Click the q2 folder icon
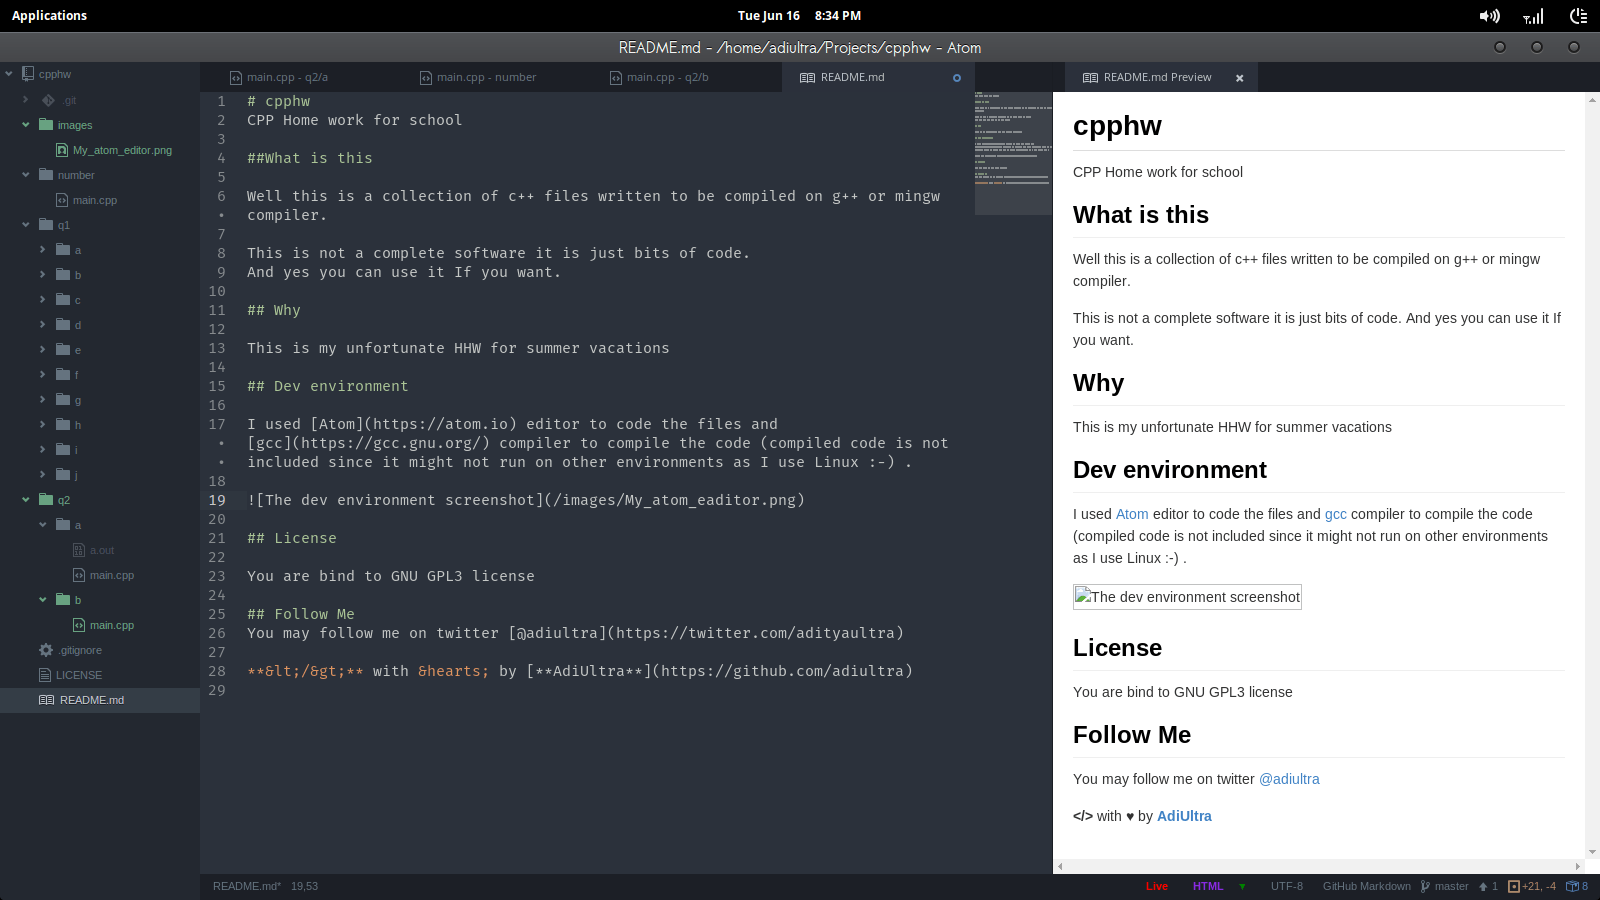Viewport: 1600px width, 900px height. pyautogui.click(x=46, y=500)
